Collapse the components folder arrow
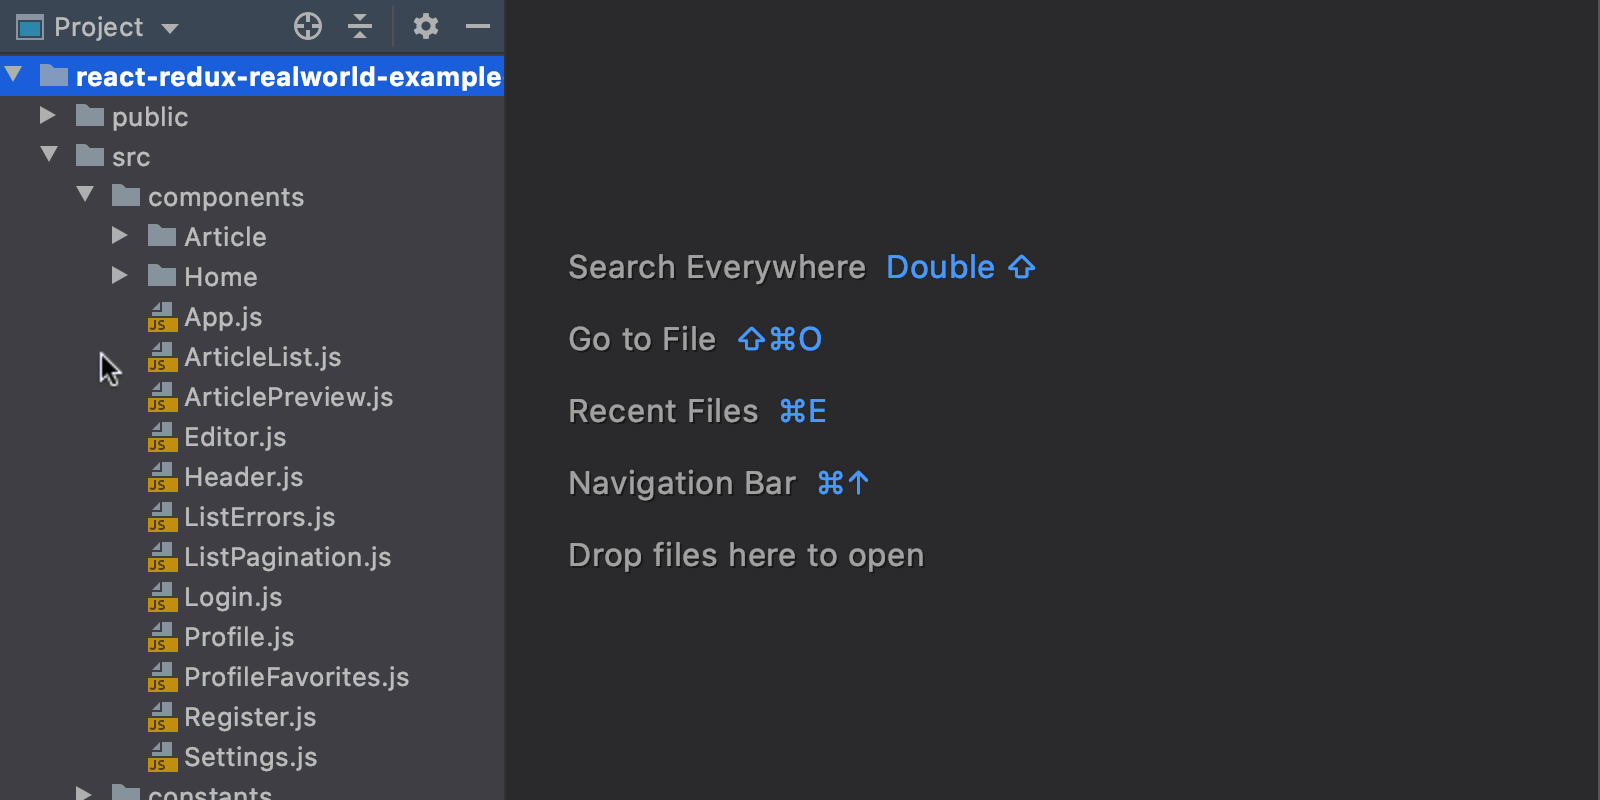The height and width of the screenshot is (800, 1600). (85, 194)
